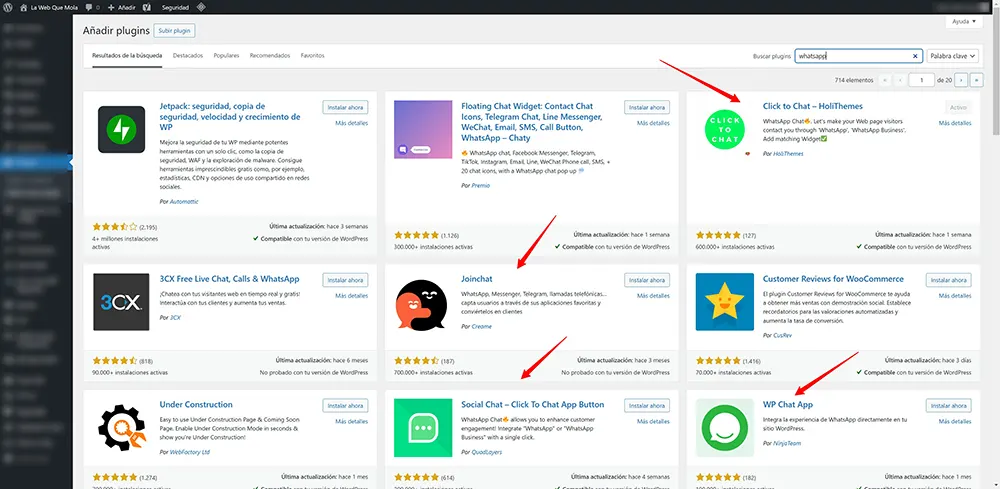Click the Social Chat green bubble logo
The image size is (1000, 489).
[423, 428]
